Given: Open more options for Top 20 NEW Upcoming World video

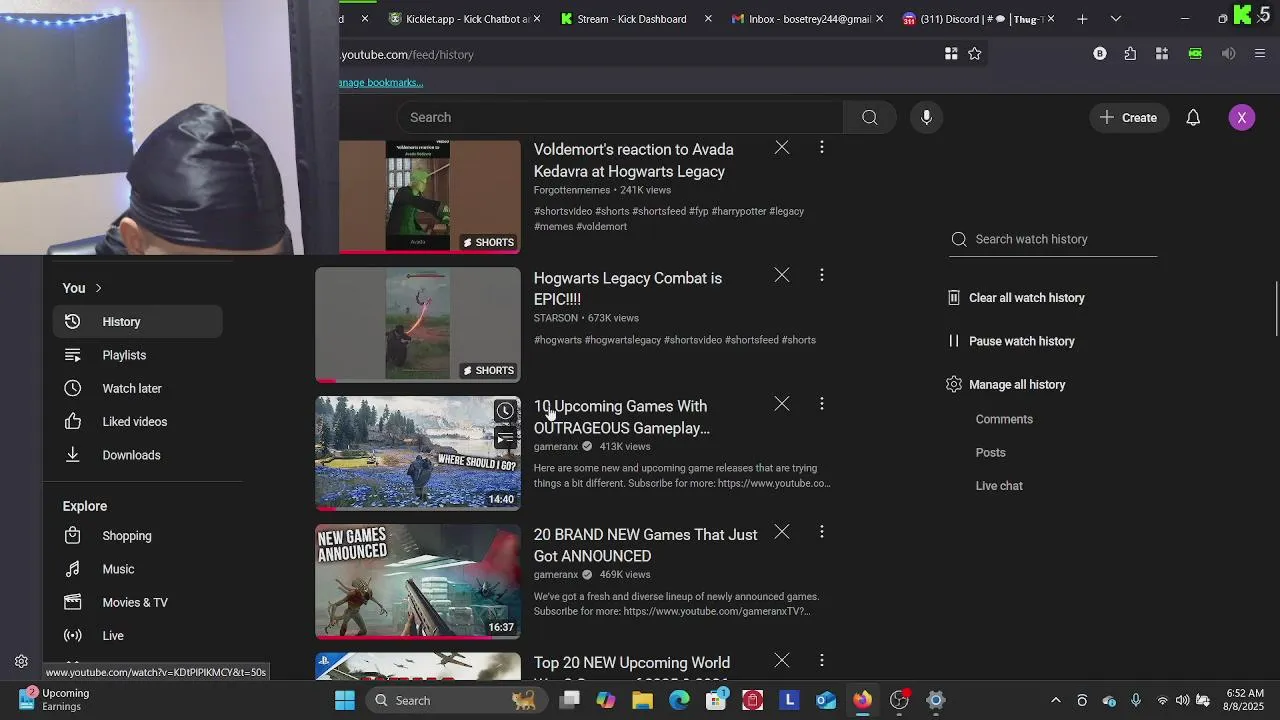Looking at the screenshot, I should pyautogui.click(x=822, y=660).
